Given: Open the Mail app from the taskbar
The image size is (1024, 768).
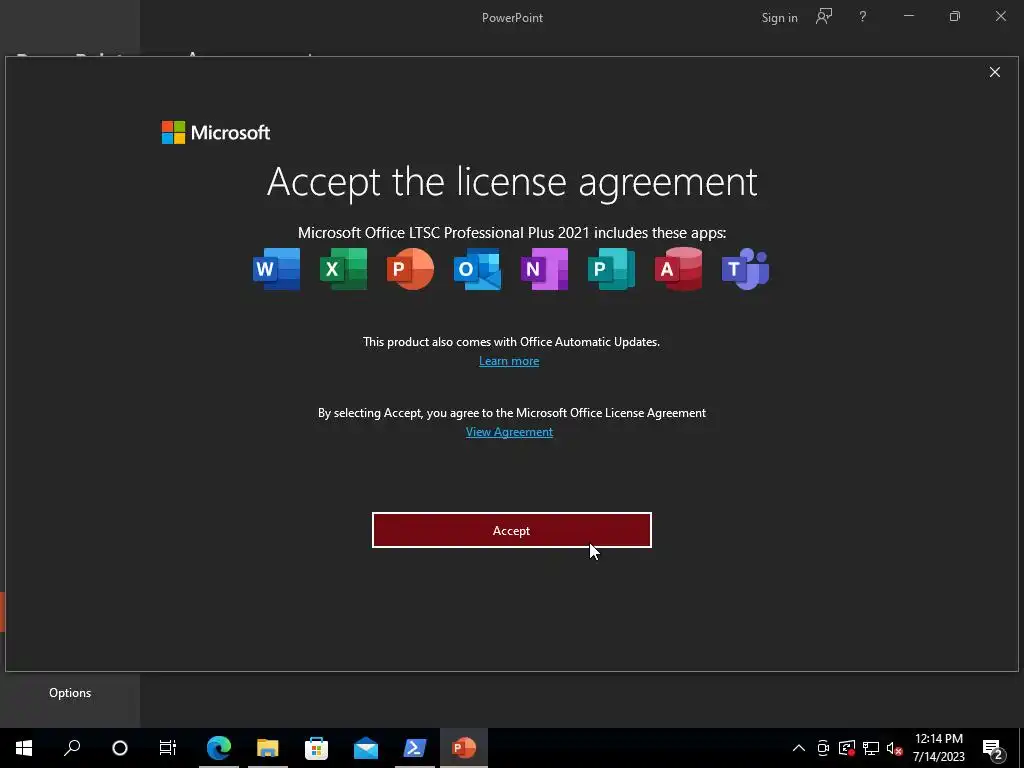Looking at the screenshot, I should (366, 748).
